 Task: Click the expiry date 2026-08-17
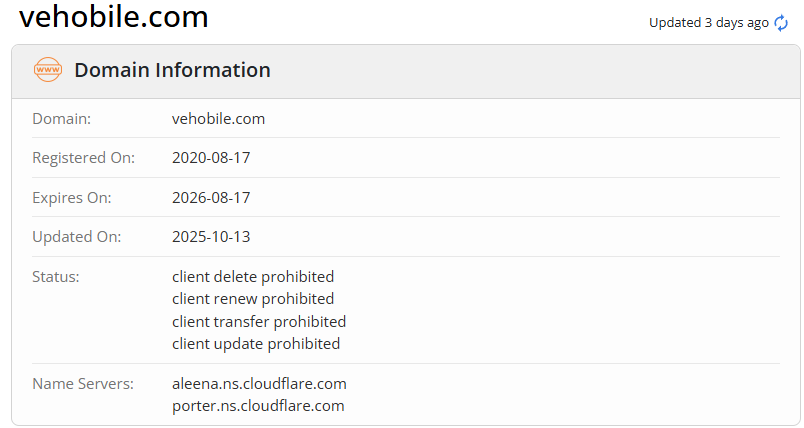(211, 197)
